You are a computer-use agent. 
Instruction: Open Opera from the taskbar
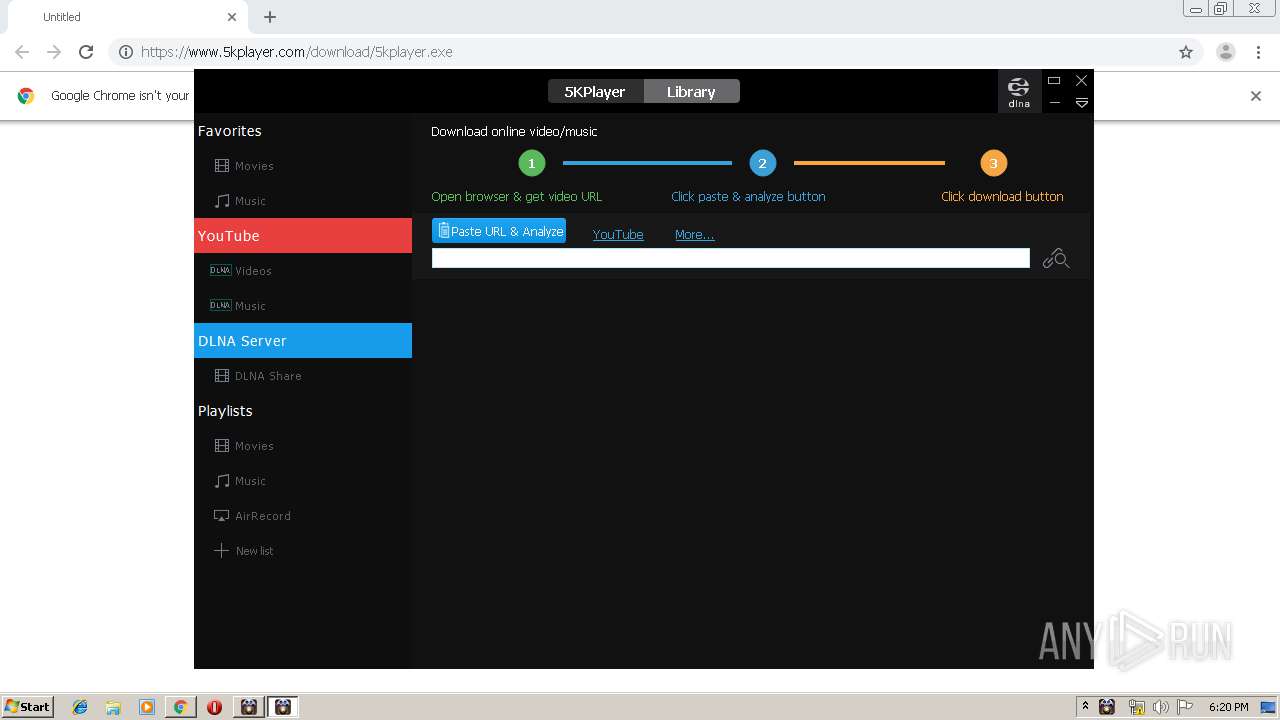[x=214, y=707]
